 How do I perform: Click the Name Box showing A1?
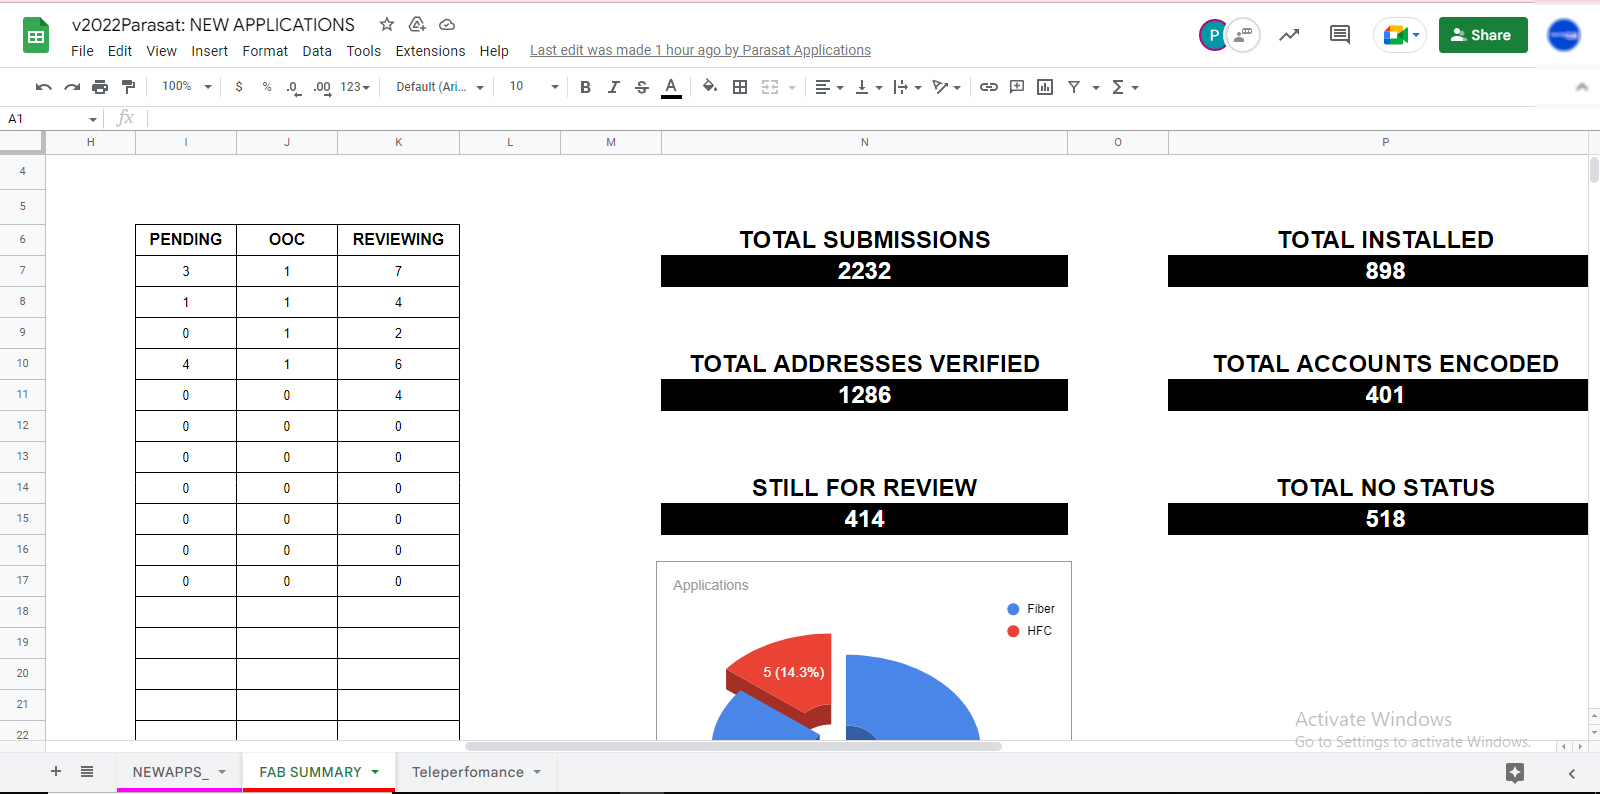[52, 119]
